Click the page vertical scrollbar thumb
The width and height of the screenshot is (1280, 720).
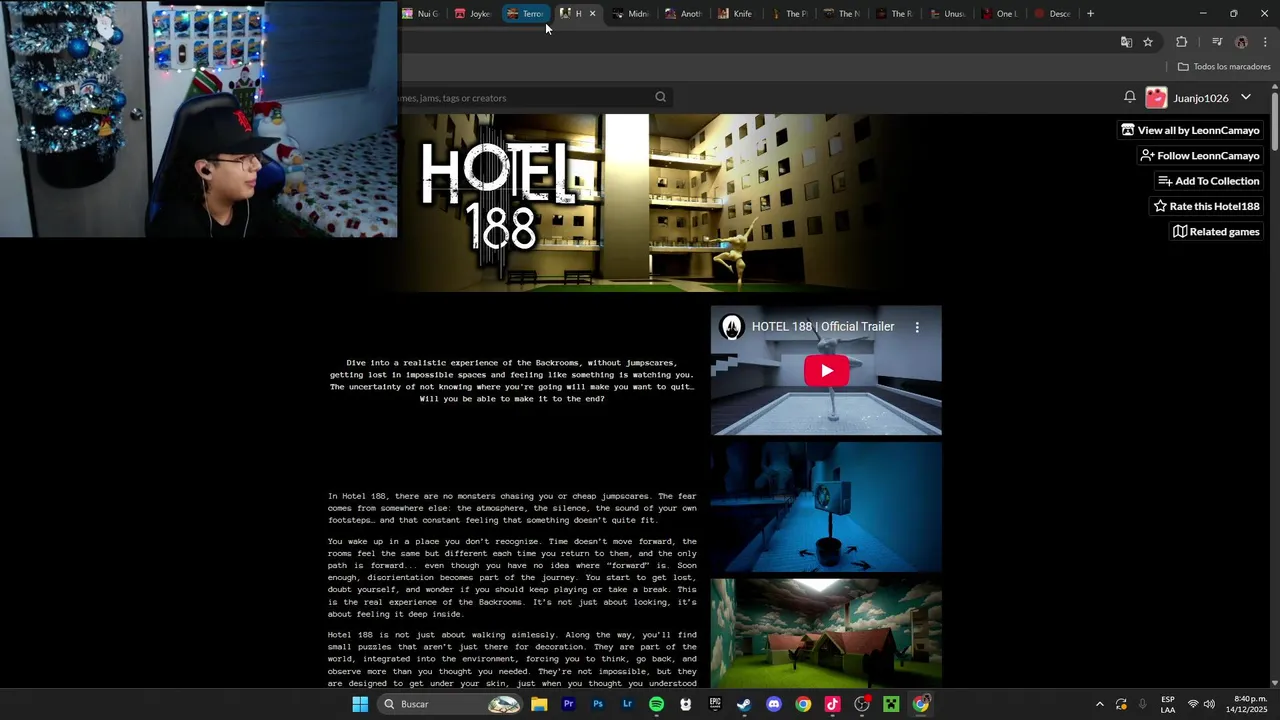click(1275, 121)
